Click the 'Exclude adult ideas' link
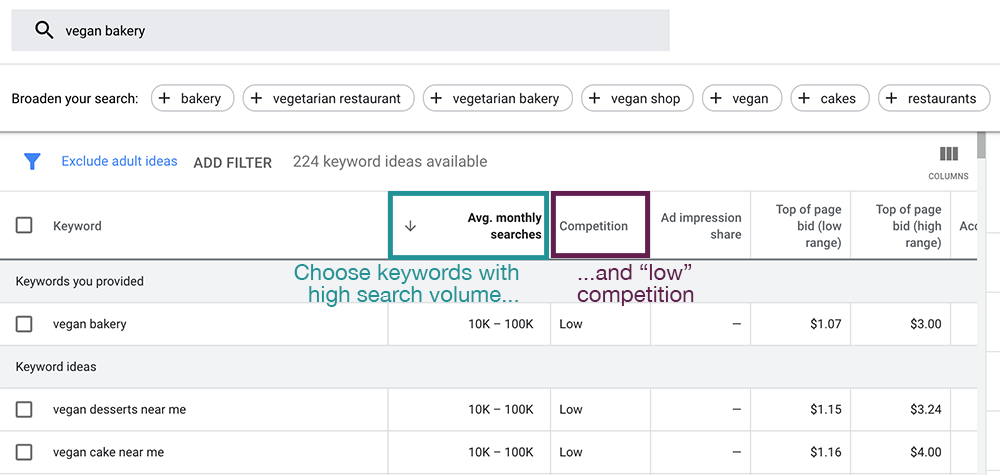Image resolution: width=1000 pixels, height=475 pixels. pos(119,161)
